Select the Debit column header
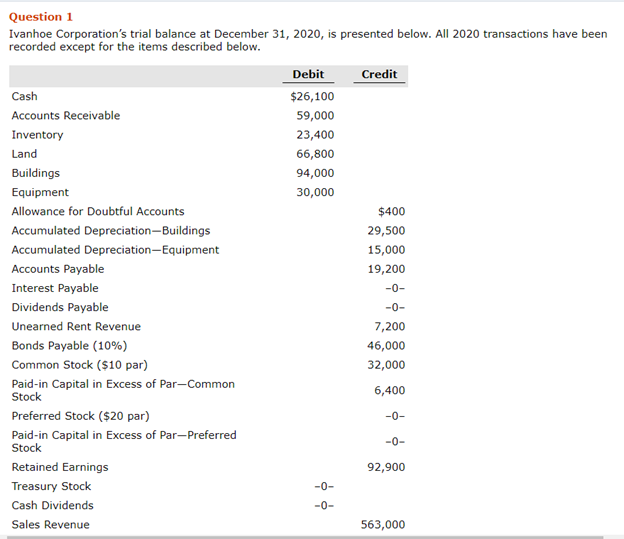 308,74
